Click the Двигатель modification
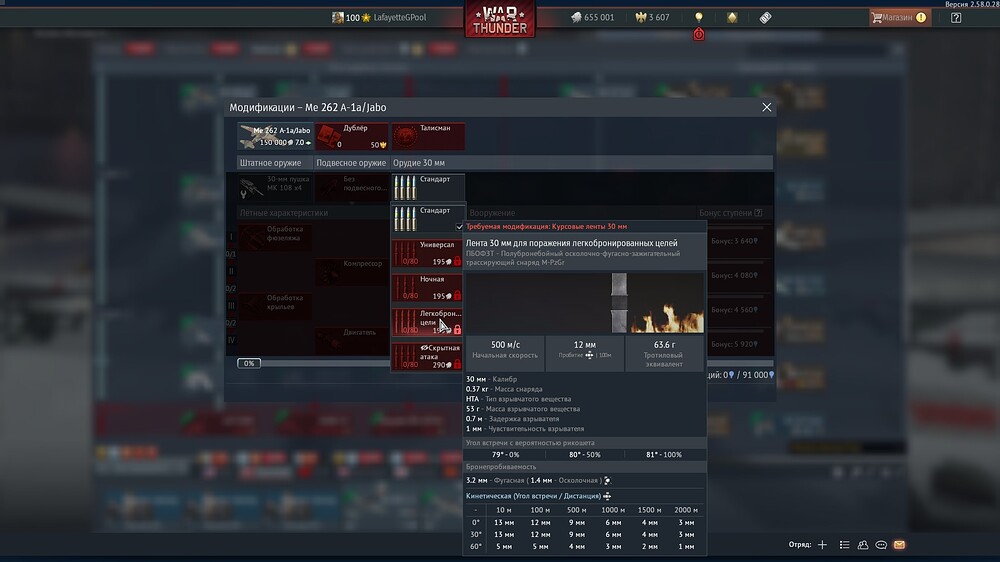Screen dimensions: 1000x562 351,340
